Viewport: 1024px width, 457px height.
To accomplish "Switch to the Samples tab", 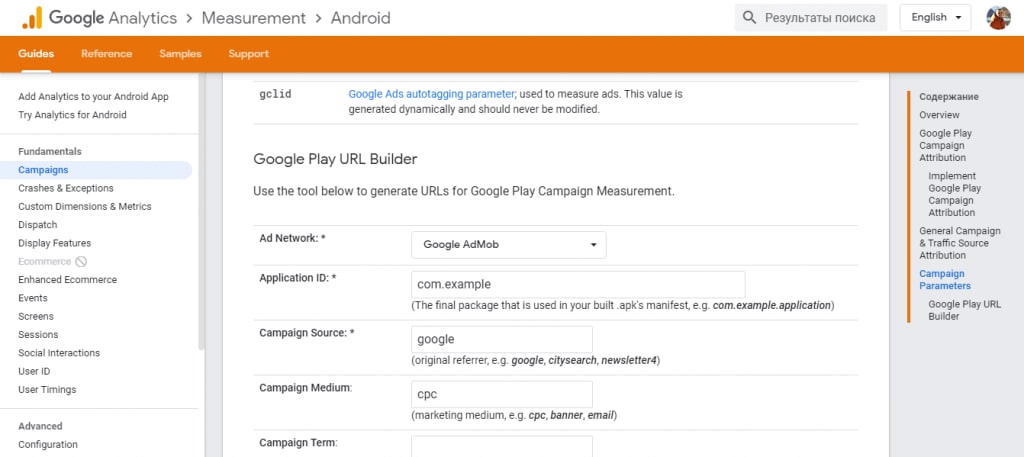I will [x=180, y=54].
